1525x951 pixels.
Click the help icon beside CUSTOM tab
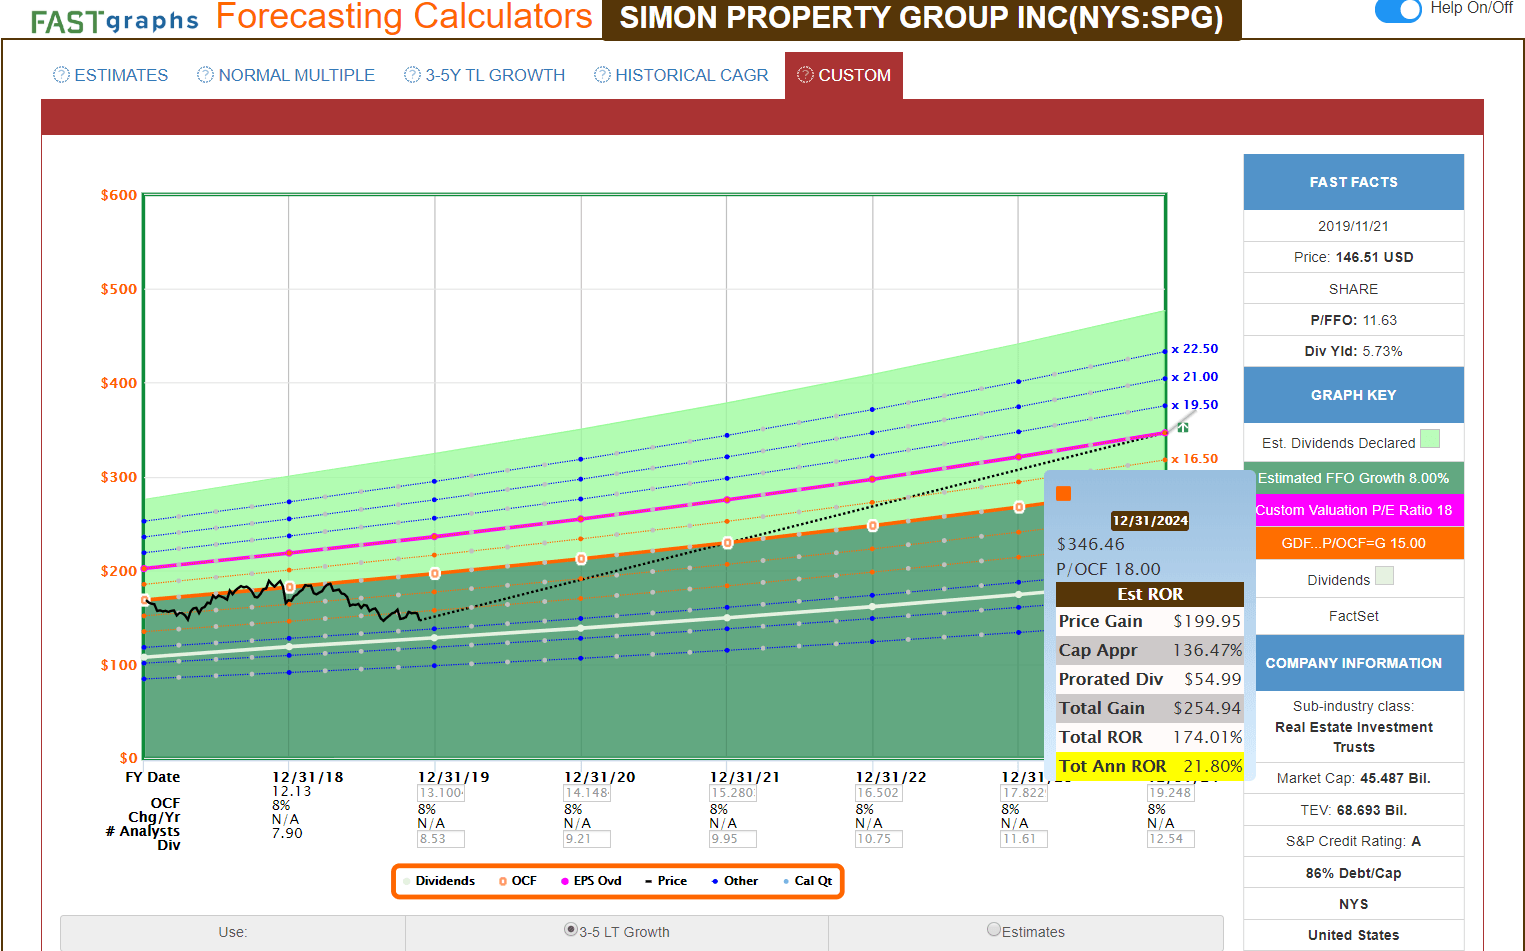805,75
